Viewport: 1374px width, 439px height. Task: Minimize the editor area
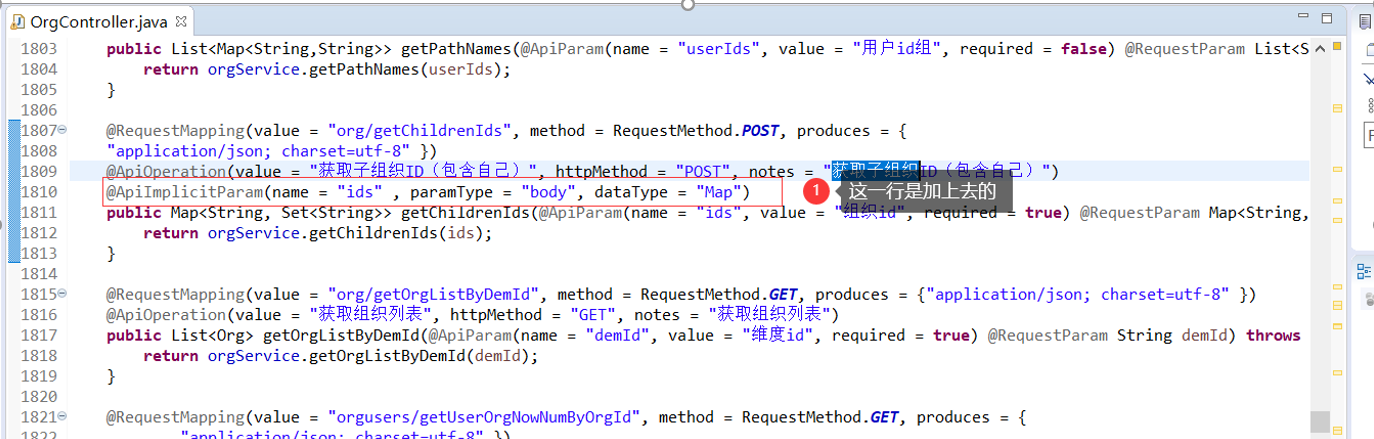click(x=1301, y=18)
